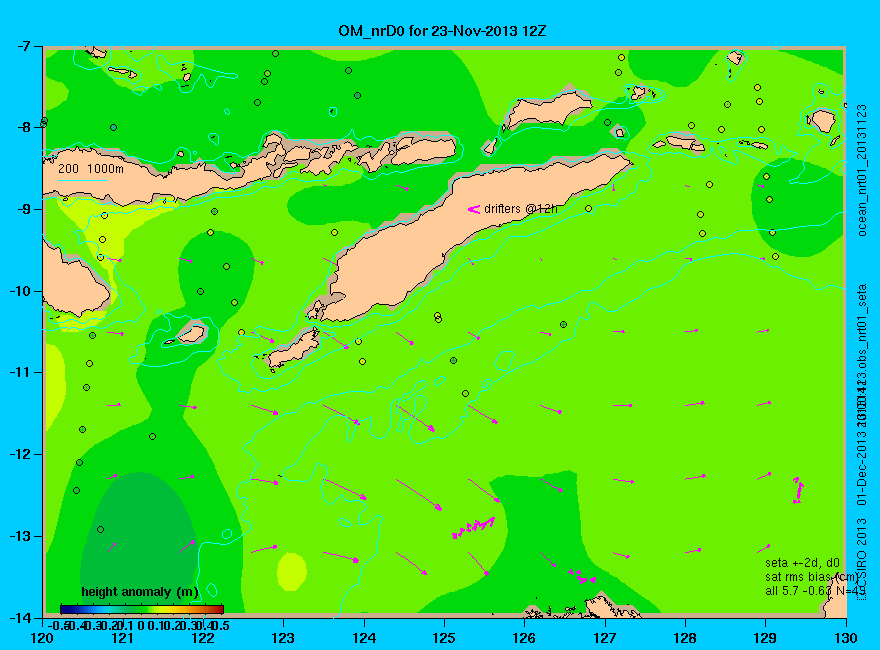Click the x-axis tick label '128'
880x650 pixels.
click(685, 638)
